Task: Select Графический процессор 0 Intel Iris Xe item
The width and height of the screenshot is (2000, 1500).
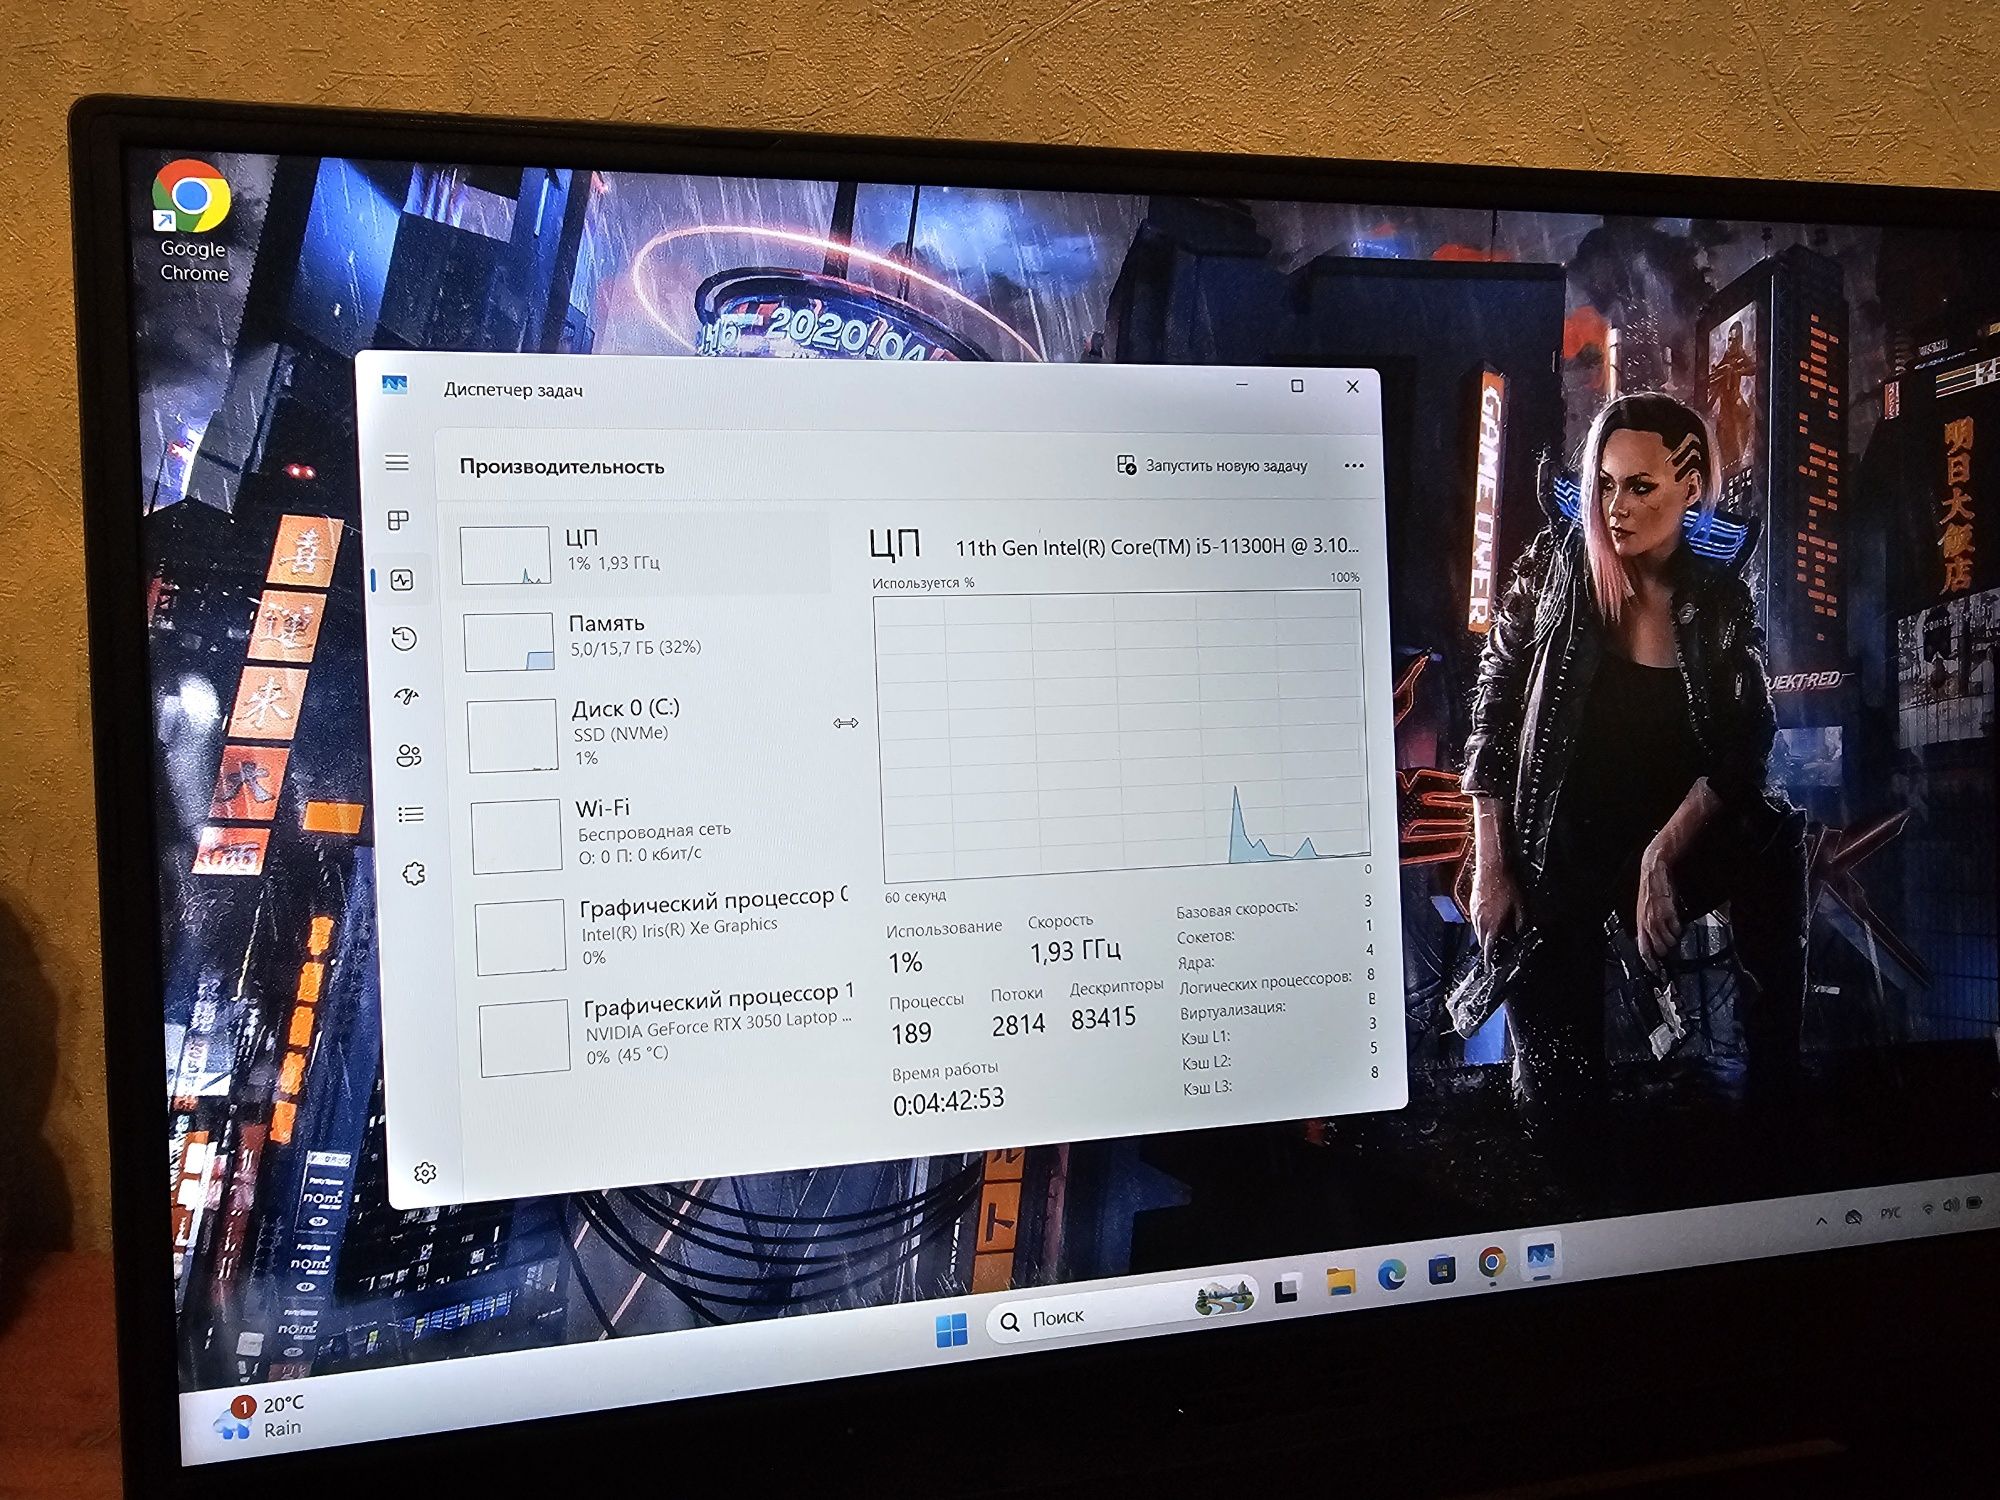Action: [x=662, y=931]
